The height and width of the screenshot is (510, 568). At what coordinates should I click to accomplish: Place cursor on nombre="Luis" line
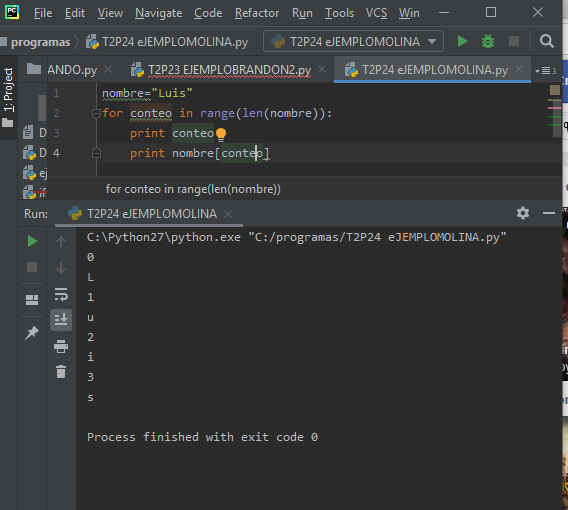tap(147, 93)
